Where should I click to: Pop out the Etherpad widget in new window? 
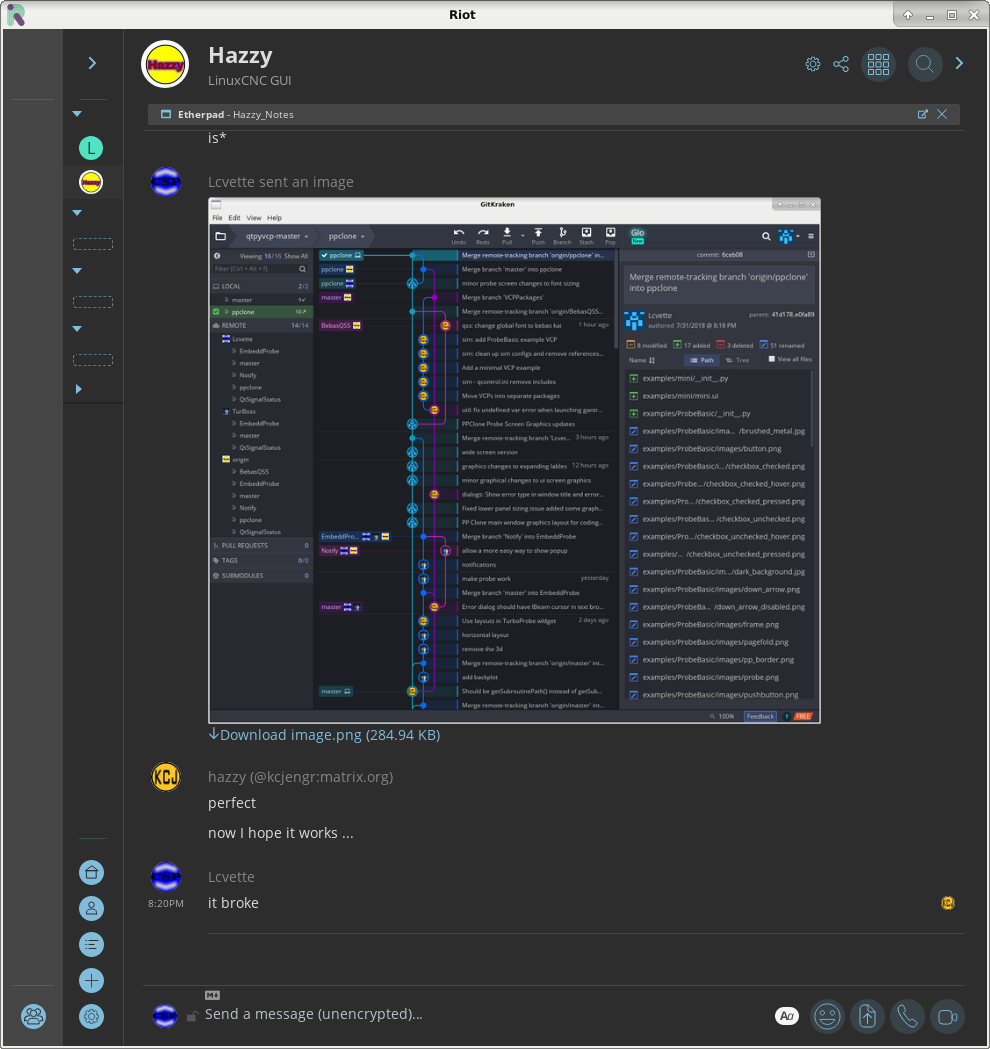tap(922, 114)
